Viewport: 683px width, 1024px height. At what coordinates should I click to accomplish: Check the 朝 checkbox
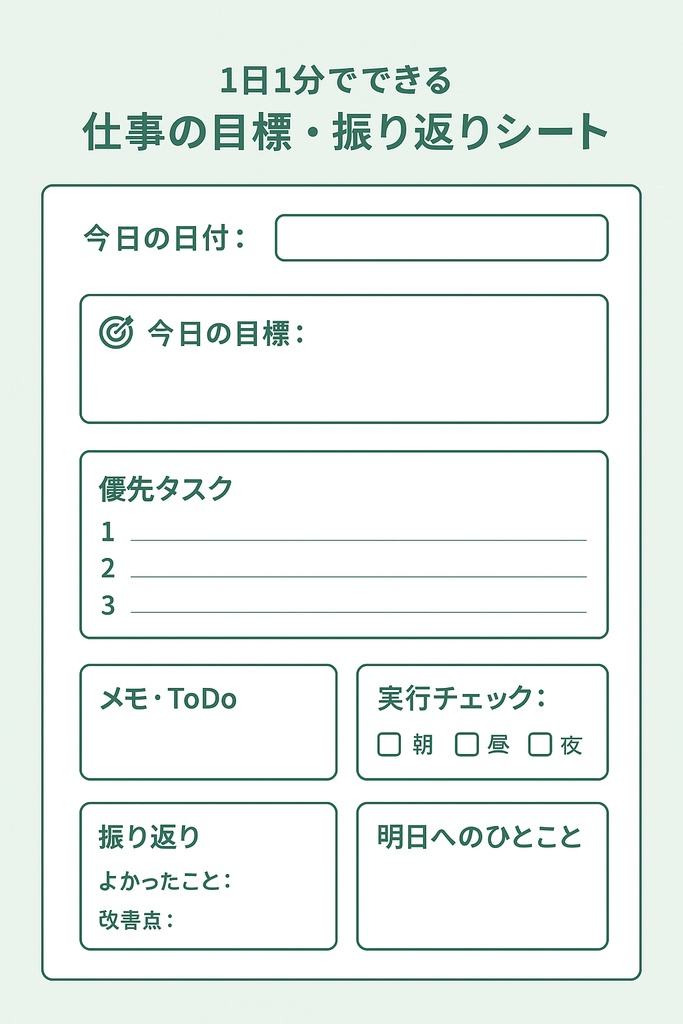(x=389, y=744)
